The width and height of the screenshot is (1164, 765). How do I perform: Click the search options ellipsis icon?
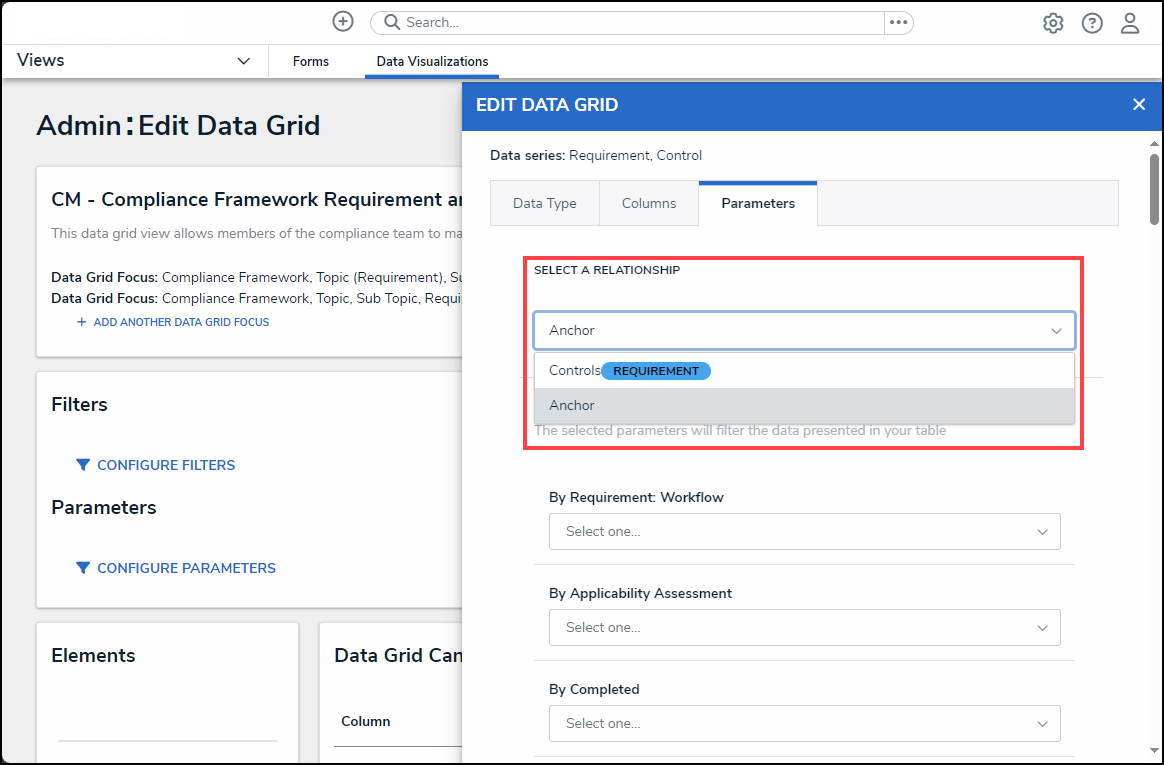point(898,22)
